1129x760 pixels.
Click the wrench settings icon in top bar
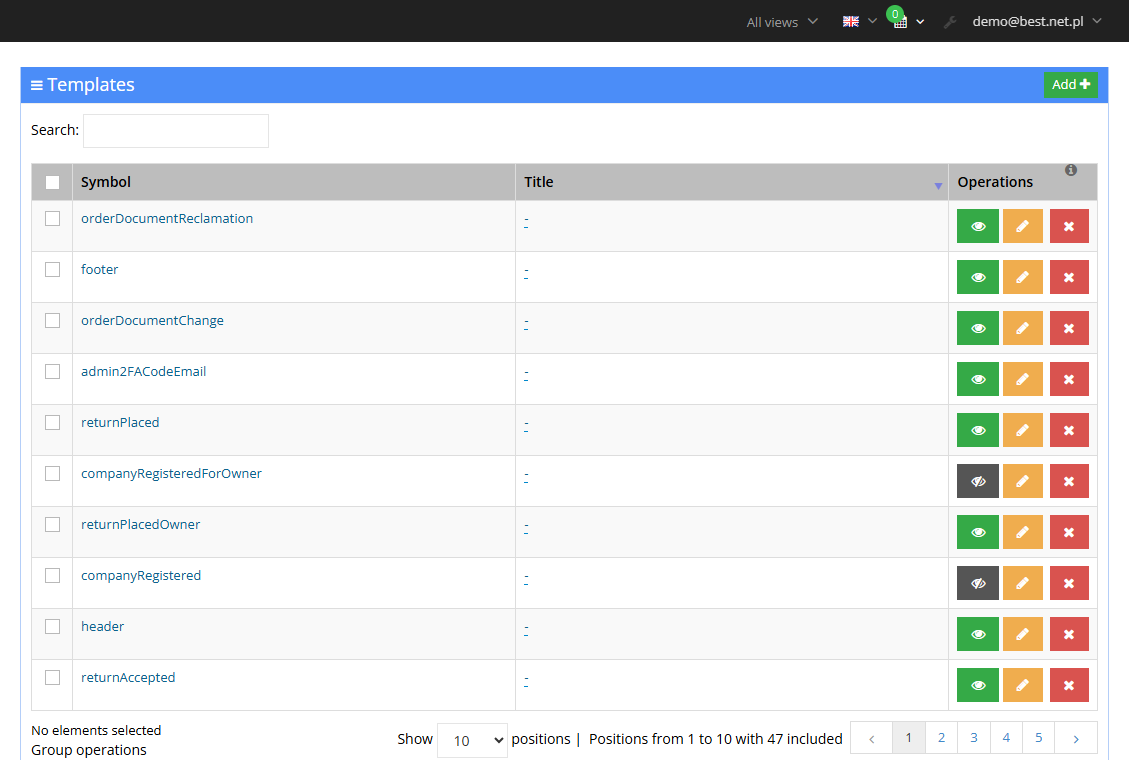(950, 22)
